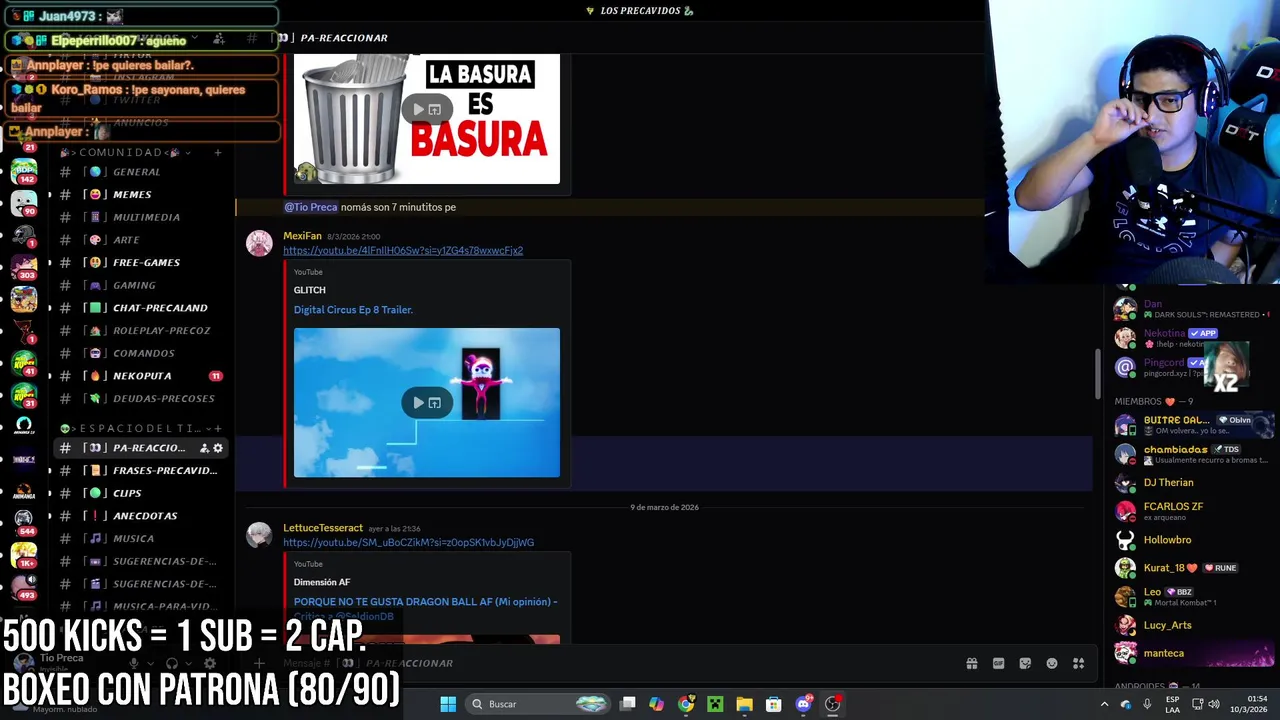This screenshot has height=720, width=1280.
Task: Click create invite icon on PA-REACCIO channel
Action: (x=204, y=448)
